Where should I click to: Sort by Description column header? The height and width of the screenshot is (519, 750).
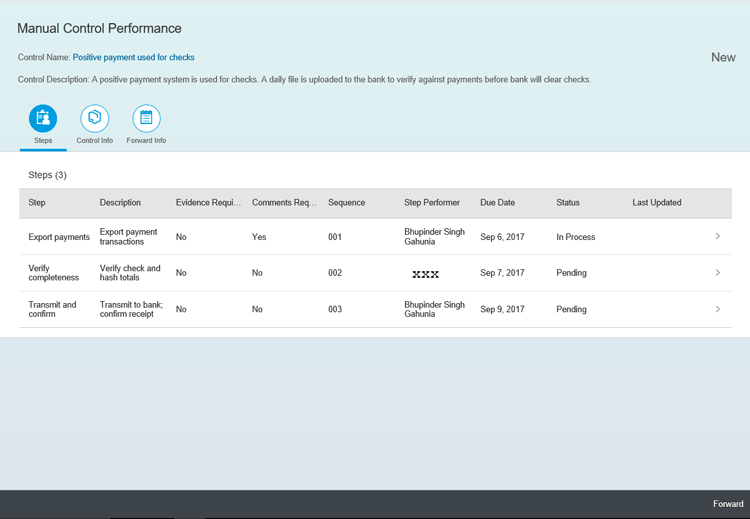coord(120,203)
